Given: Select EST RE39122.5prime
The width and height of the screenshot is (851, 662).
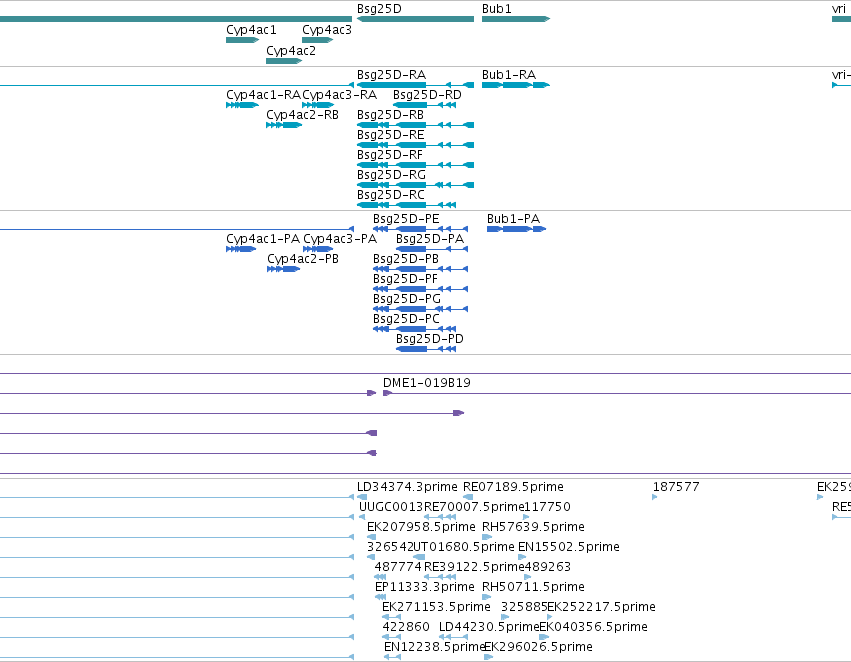Looking at the screenshot, I should click(x=440, y=577).
